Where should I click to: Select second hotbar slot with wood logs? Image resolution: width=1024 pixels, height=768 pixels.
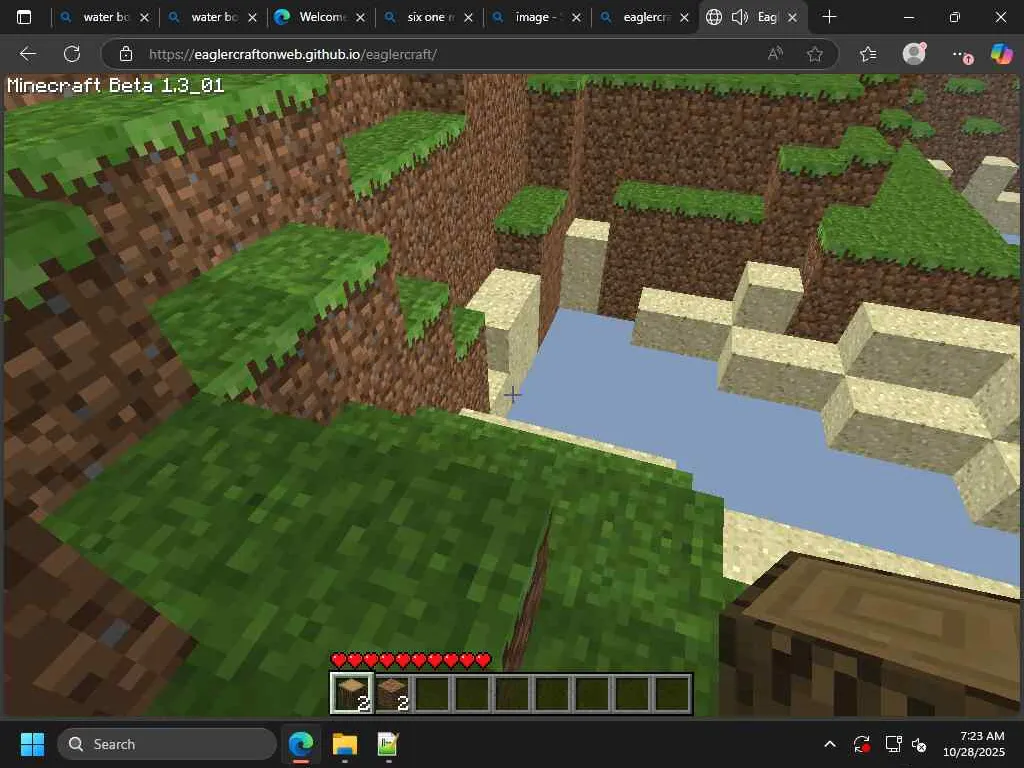click(393, 693)
